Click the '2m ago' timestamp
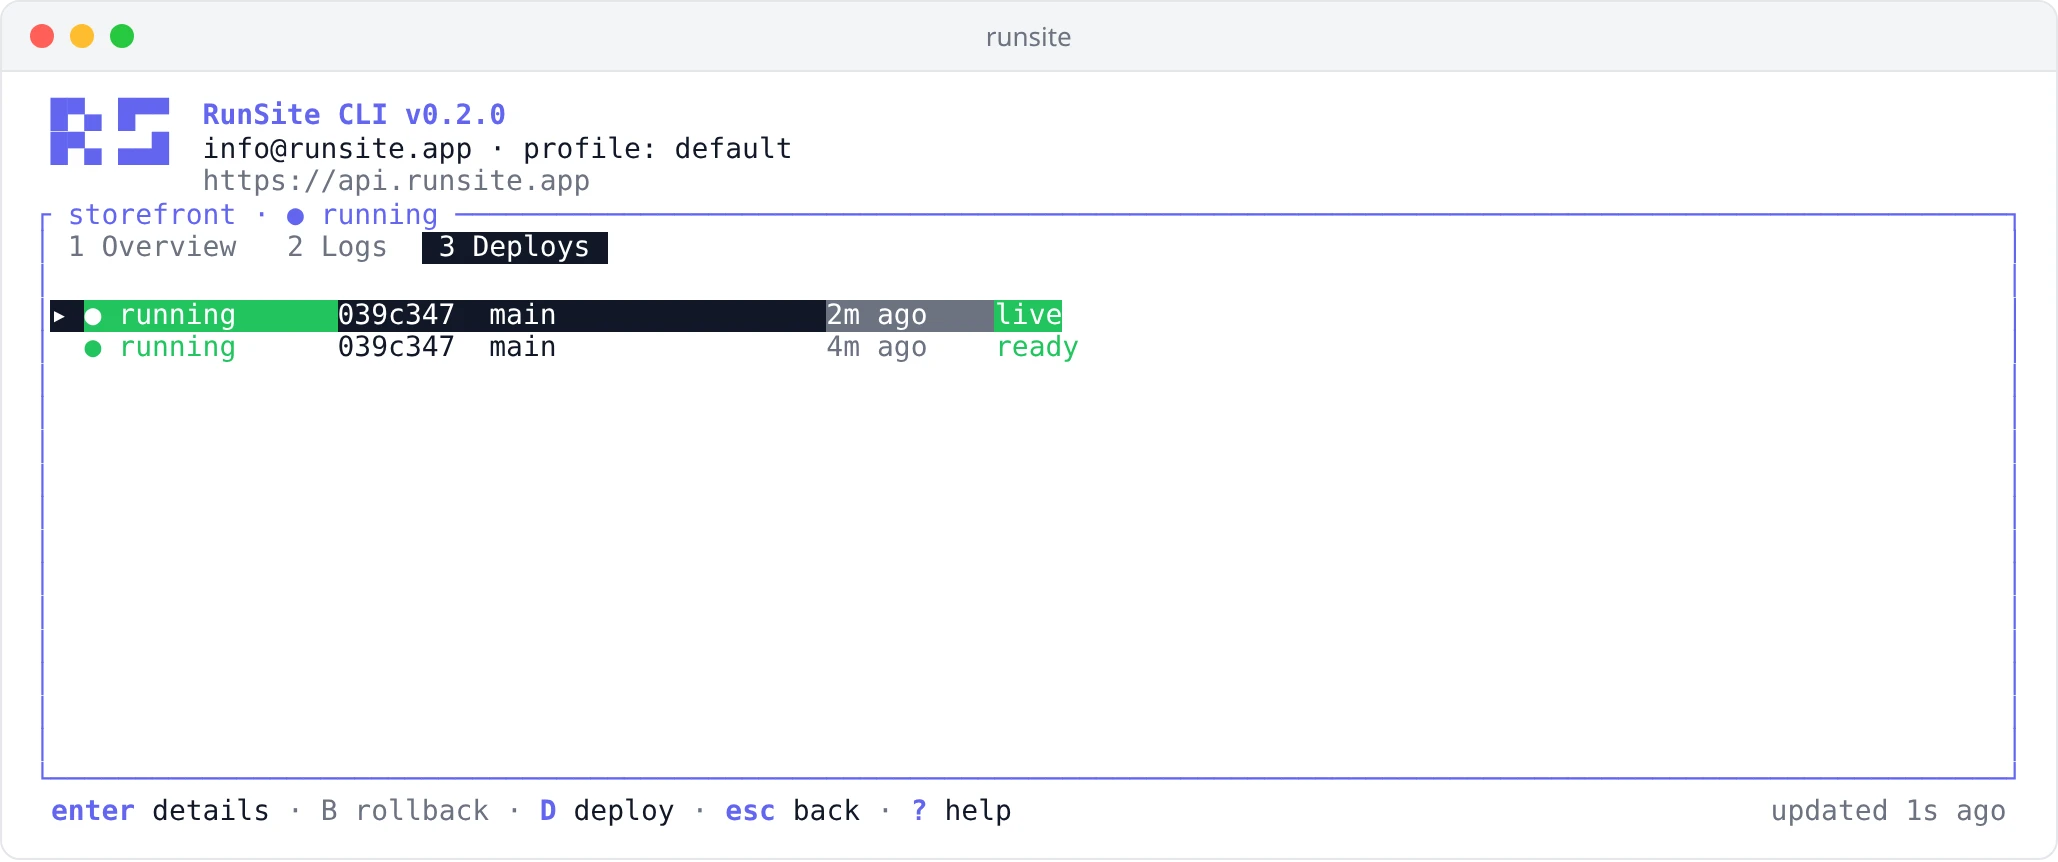 click(876, 316)
